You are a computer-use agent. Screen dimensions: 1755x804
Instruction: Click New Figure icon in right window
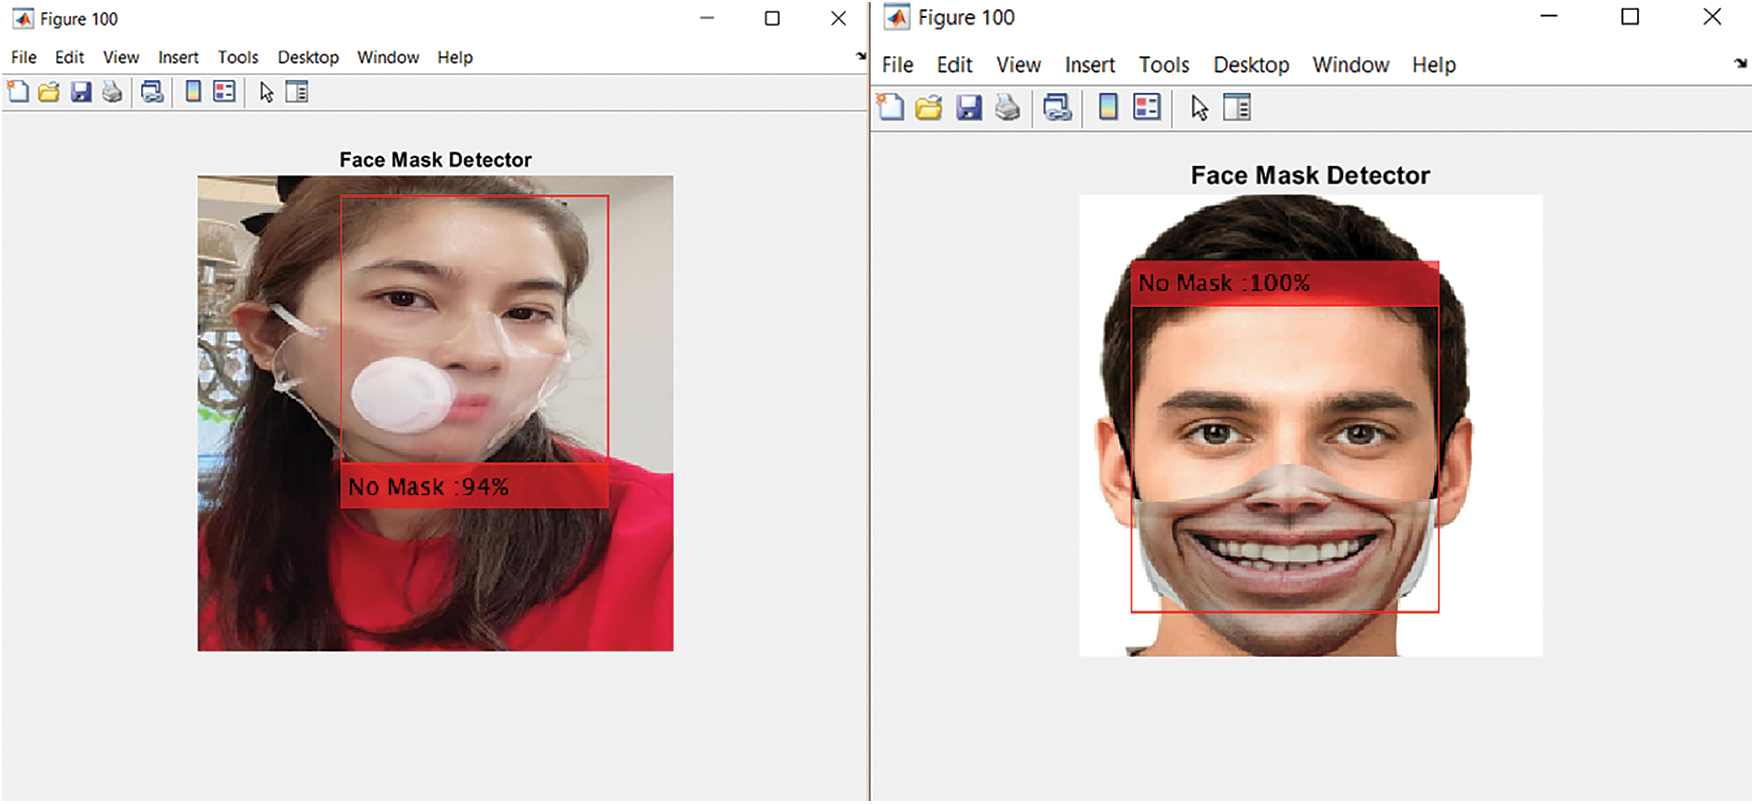tap(890, 107)
